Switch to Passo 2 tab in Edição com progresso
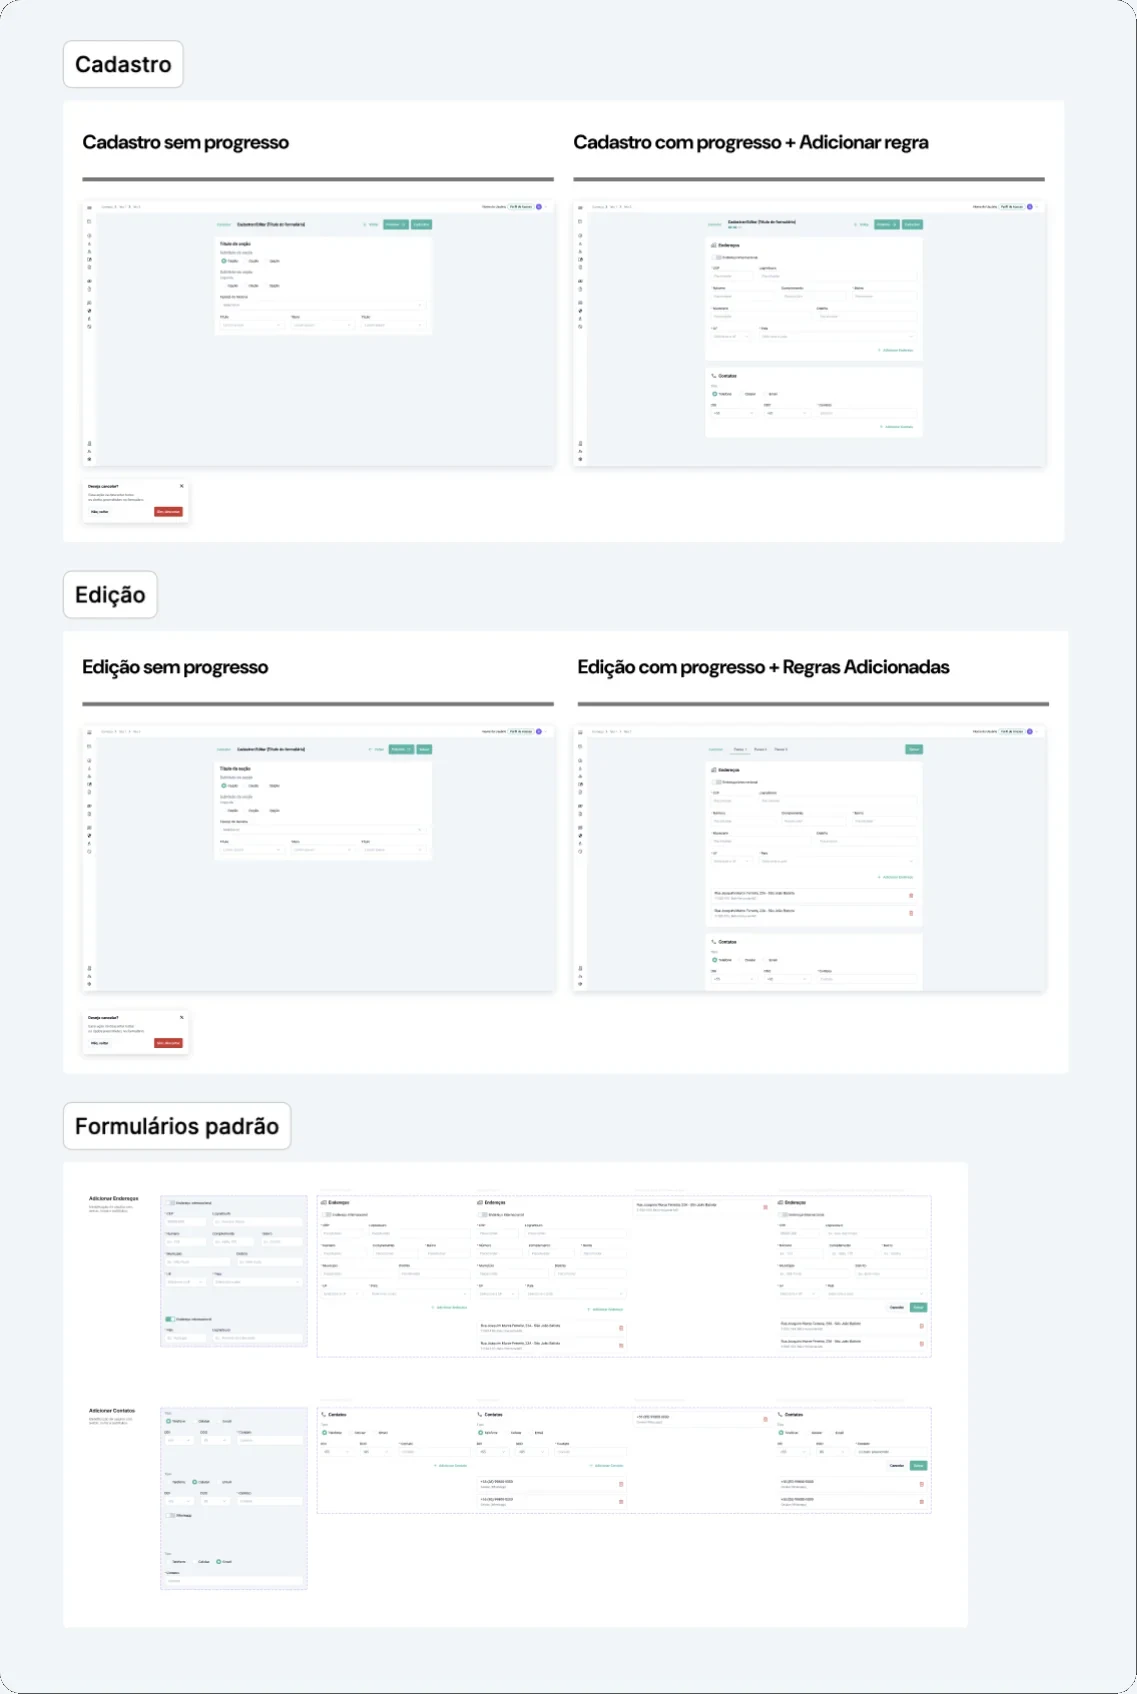Viewport: 1137px width, 1694px height. (x=760, y=749)
